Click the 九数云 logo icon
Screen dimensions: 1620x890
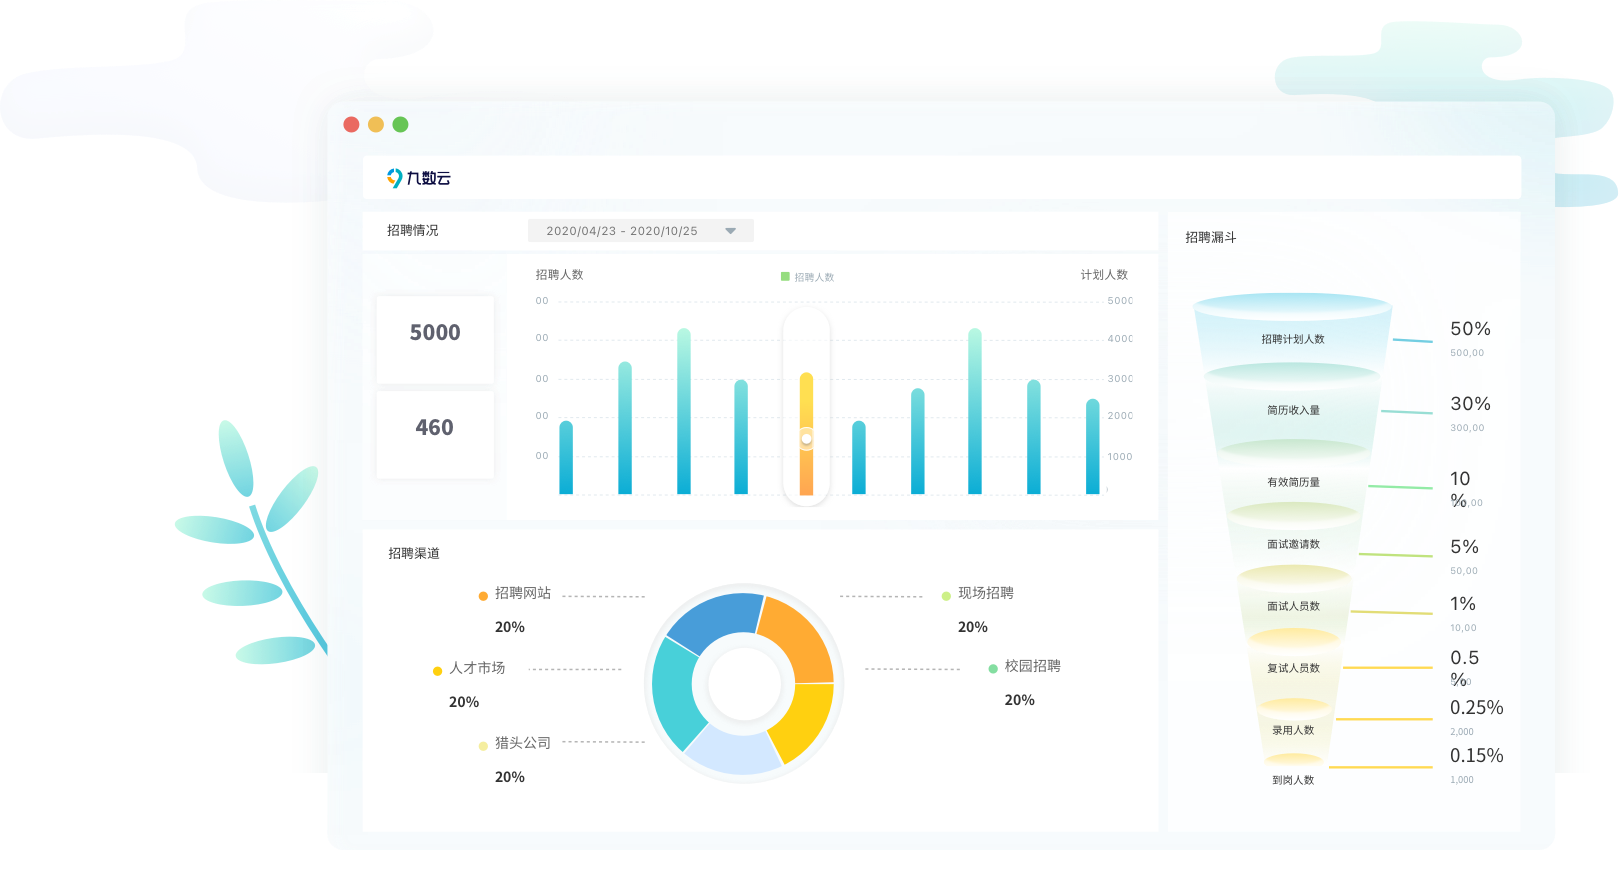(395, 178)
